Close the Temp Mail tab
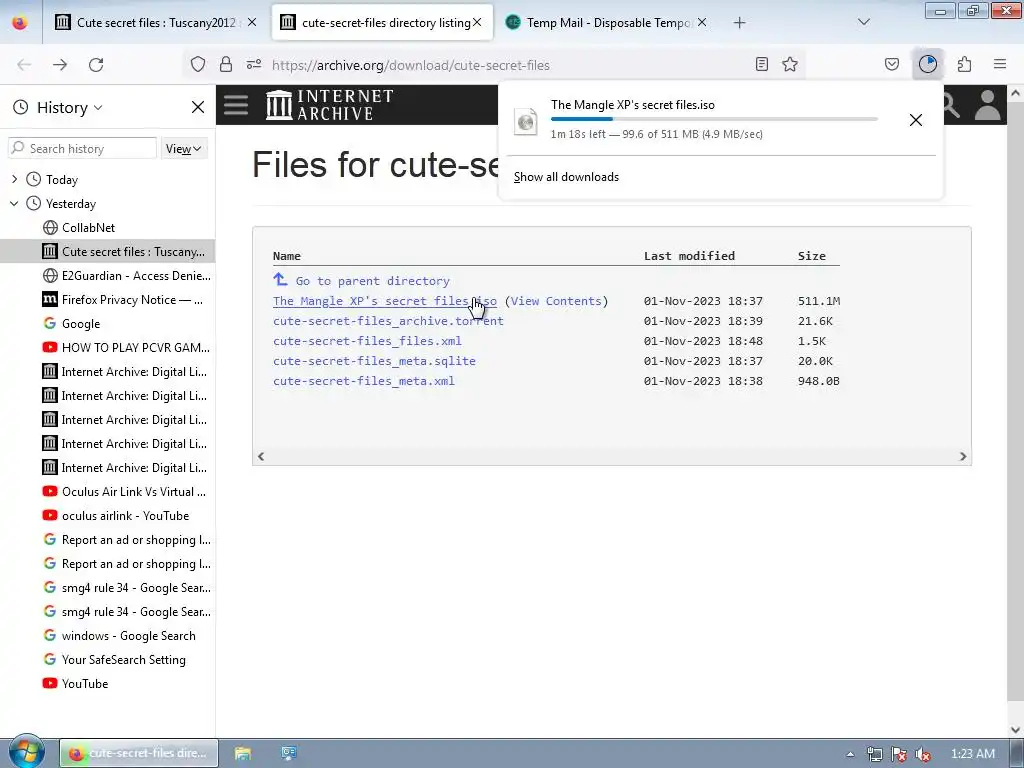The image size is (1024, 768). (701, 23)
